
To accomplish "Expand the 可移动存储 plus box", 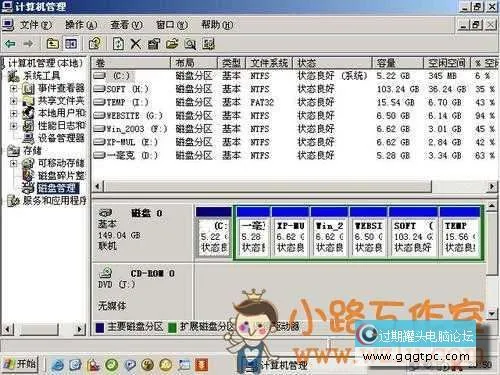I will 13,163.
